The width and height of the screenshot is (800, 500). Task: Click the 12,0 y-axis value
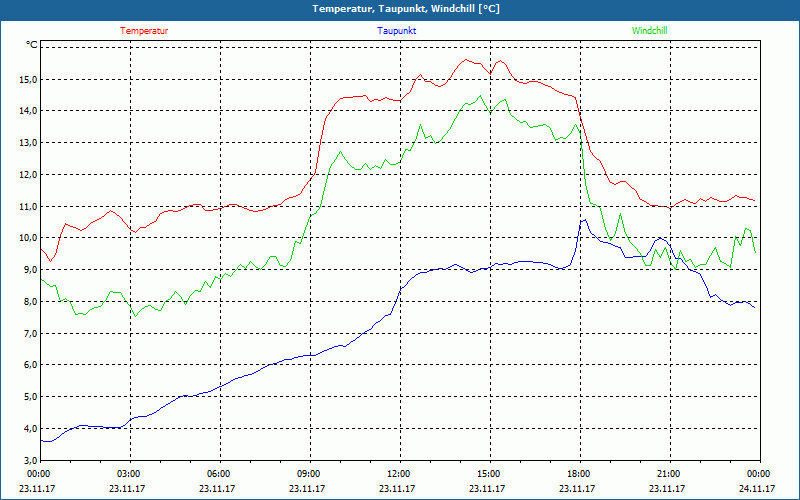[28, 174]
